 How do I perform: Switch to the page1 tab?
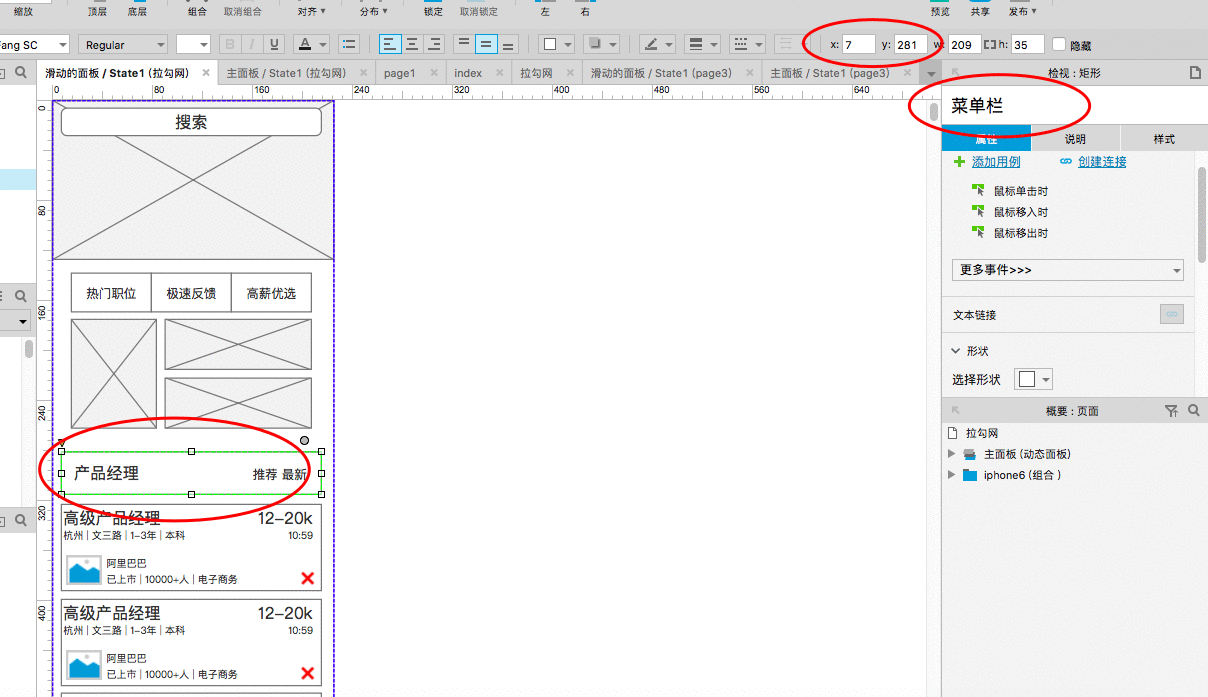pos(399,73)
